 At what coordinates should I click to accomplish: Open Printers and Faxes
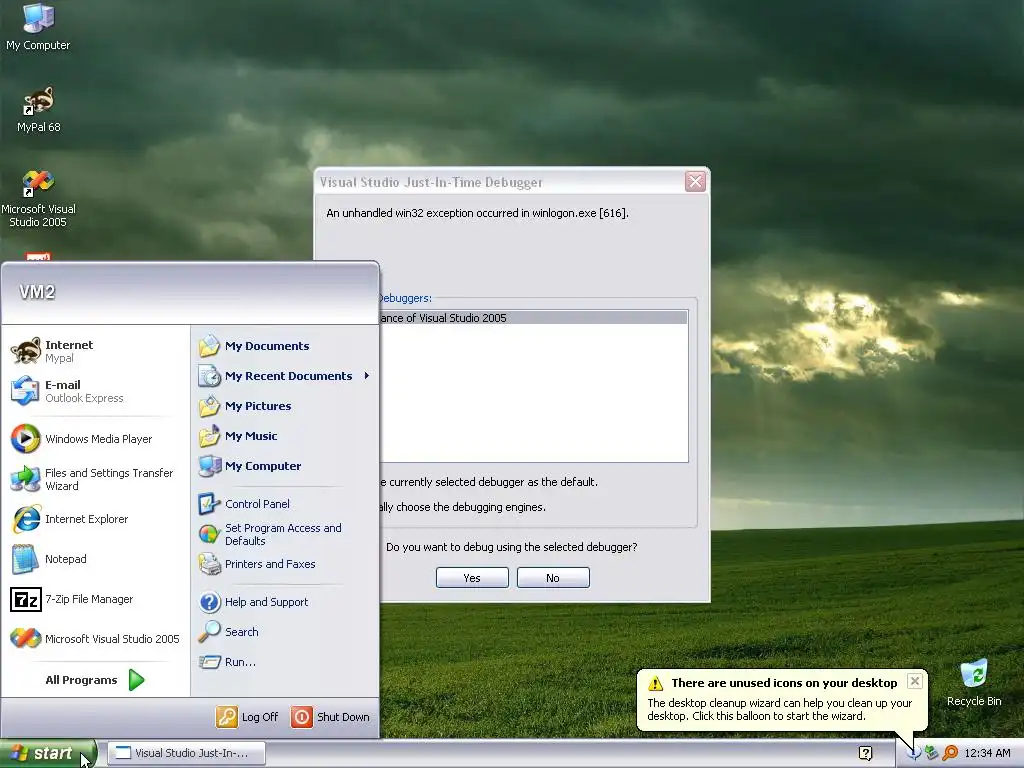click(x=285, y=564)
